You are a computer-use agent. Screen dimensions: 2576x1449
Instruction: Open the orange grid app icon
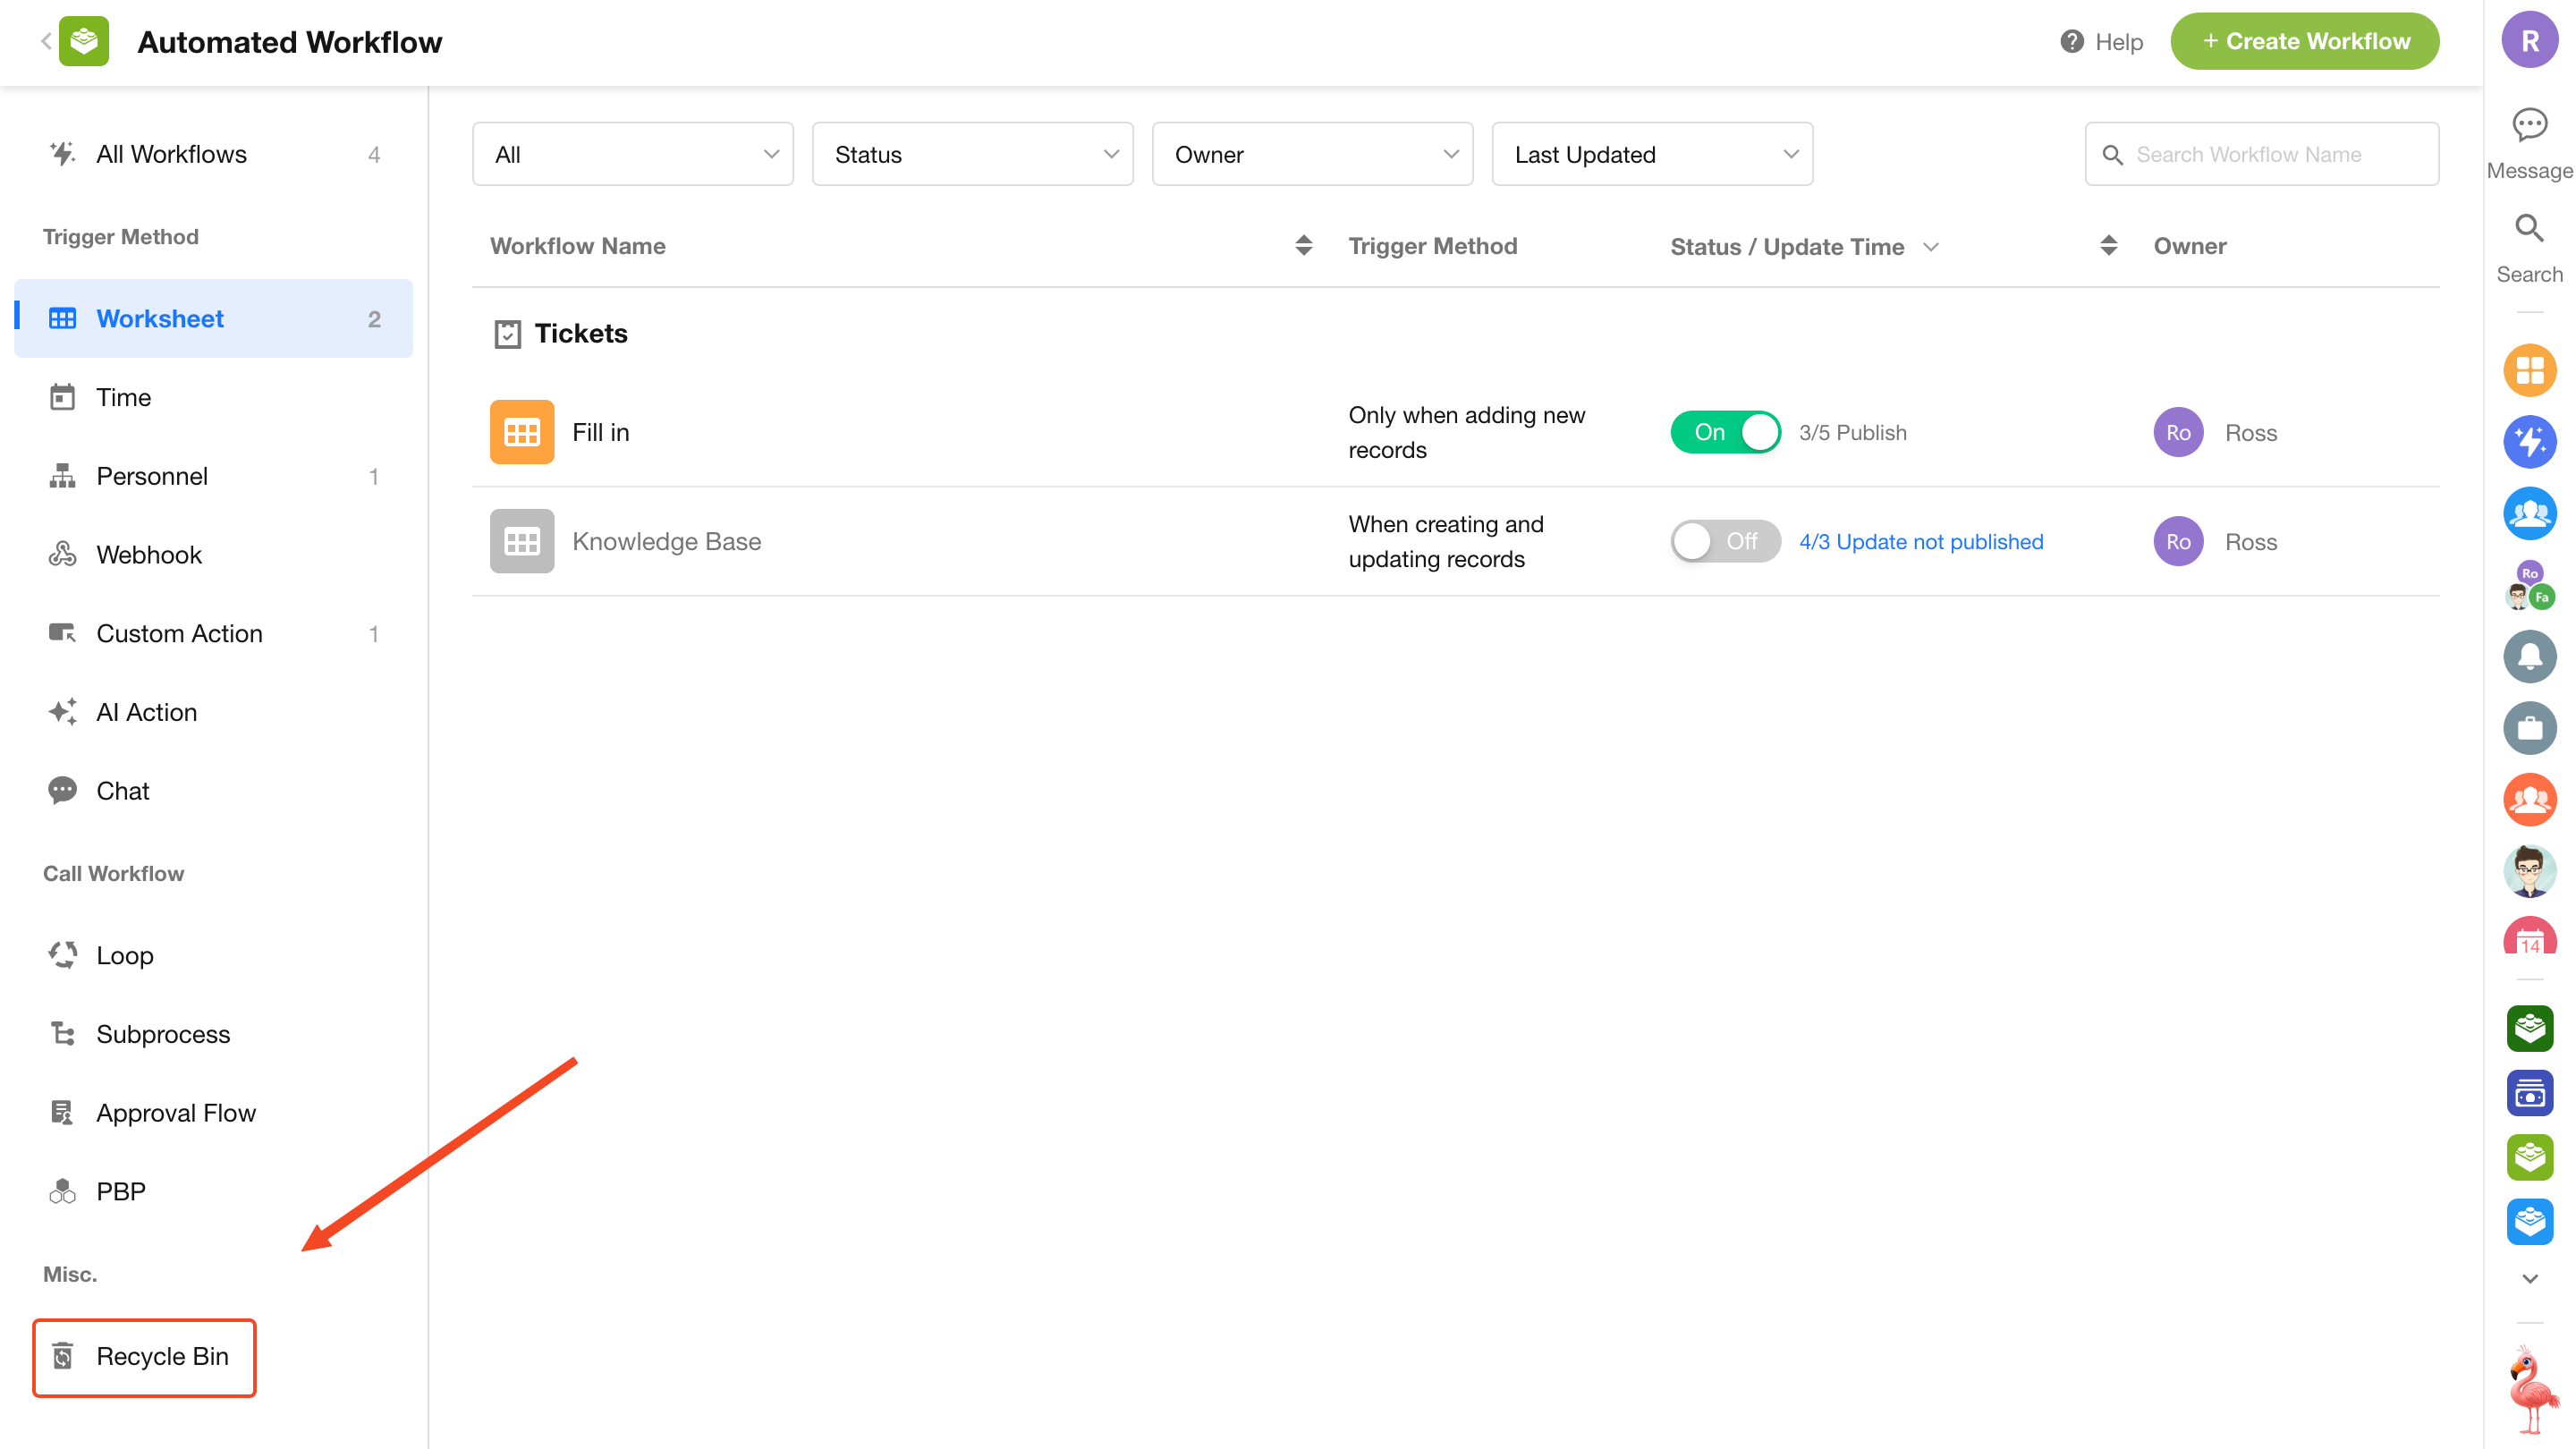2529,371
